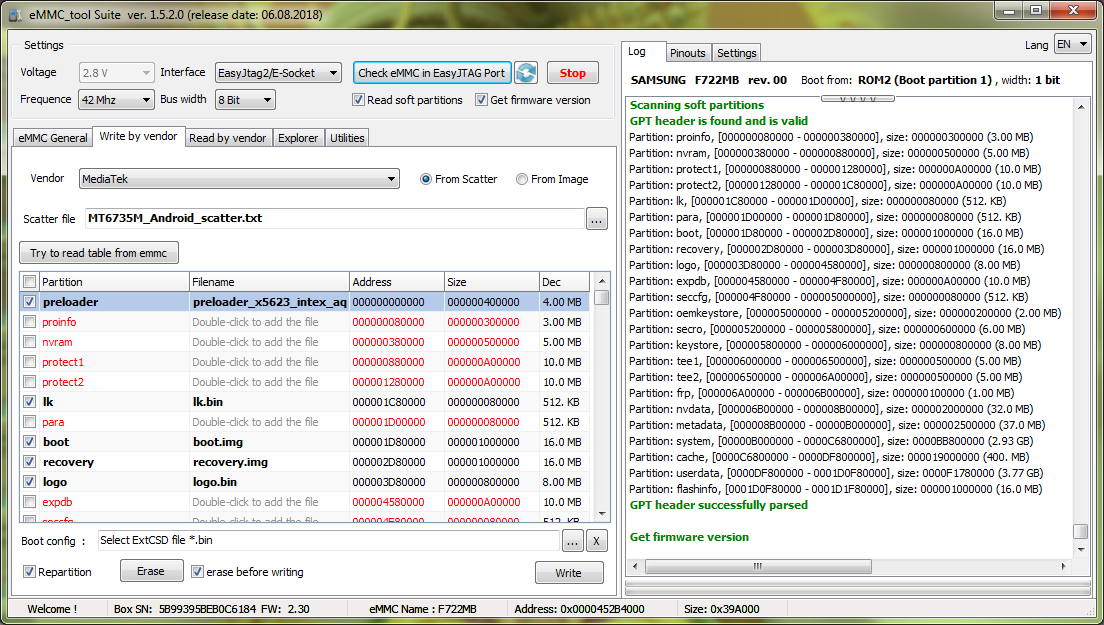Click the Partition column header
This screenshot has height=625, width=1104.
pyautogui.click(x=114, y=282)
